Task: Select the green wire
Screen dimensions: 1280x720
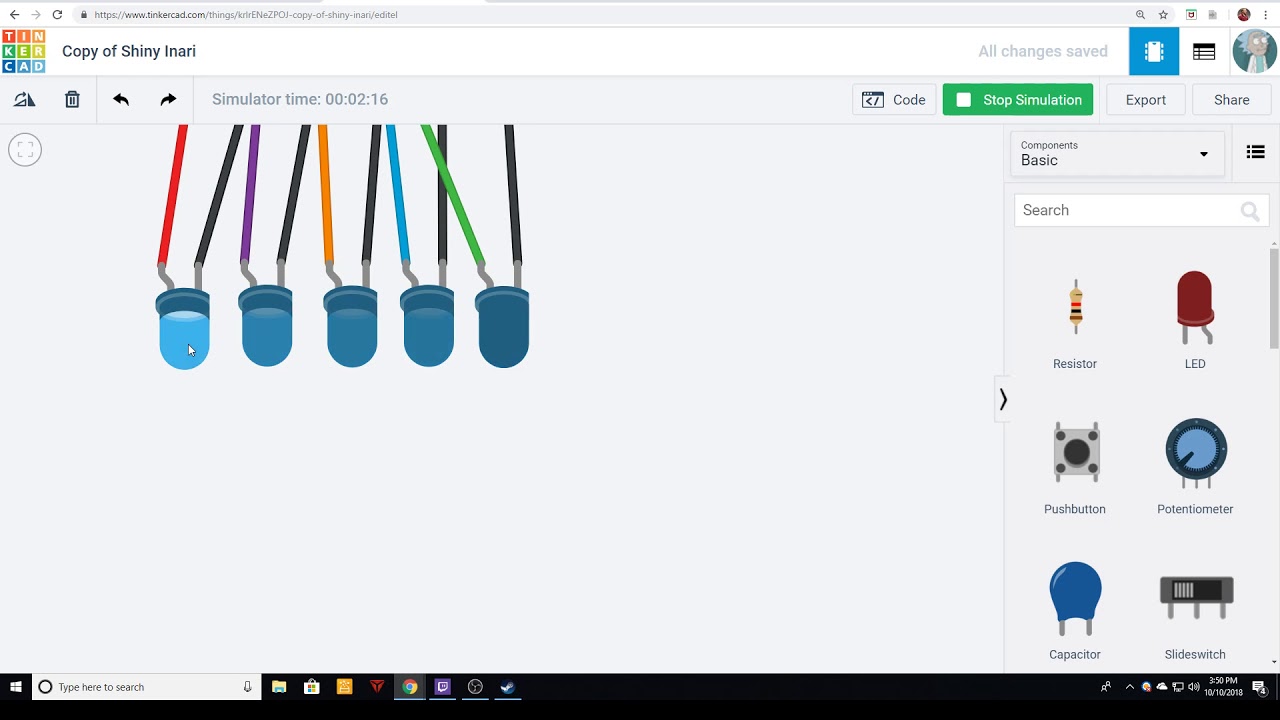Action: click(453, 195)
